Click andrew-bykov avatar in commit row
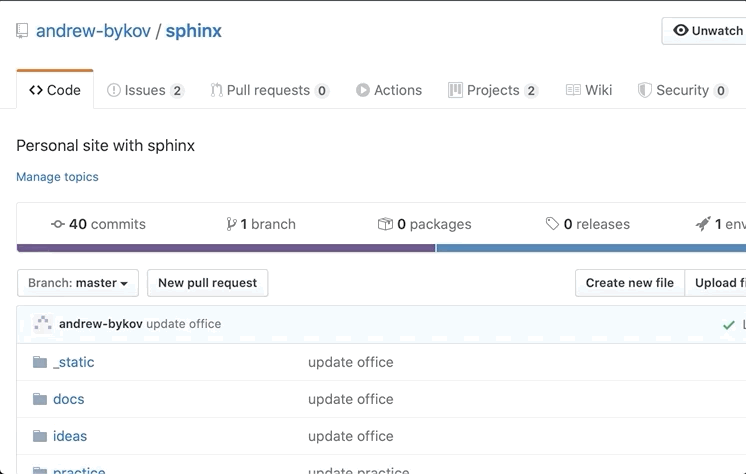 (43, 324)
